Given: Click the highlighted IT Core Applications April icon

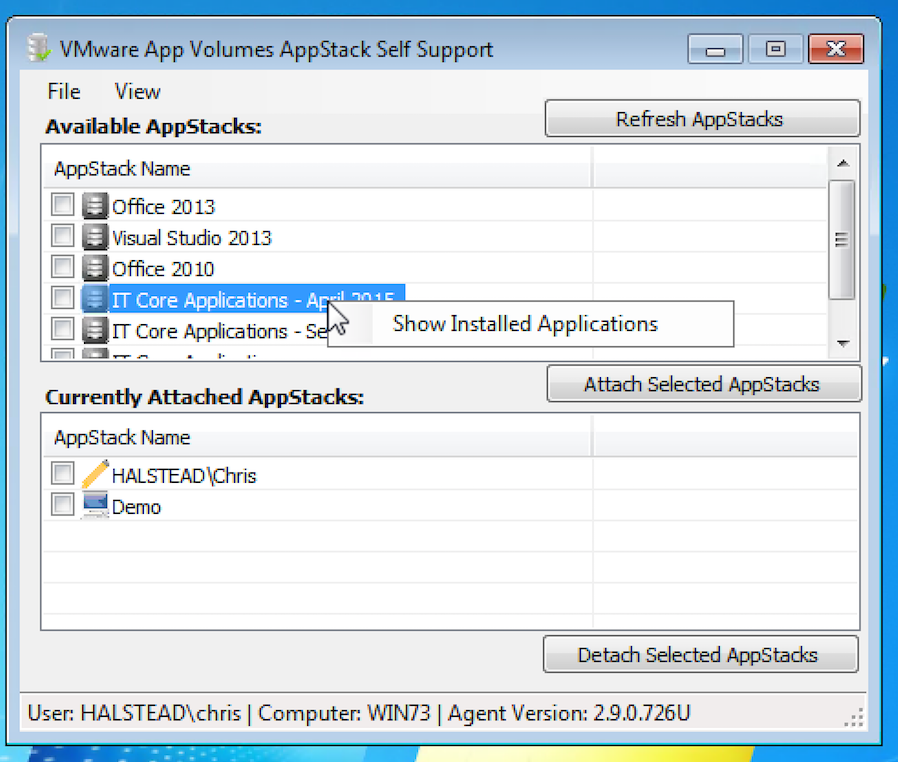Looking at the screenshot, I should click(x=95, y=299).
